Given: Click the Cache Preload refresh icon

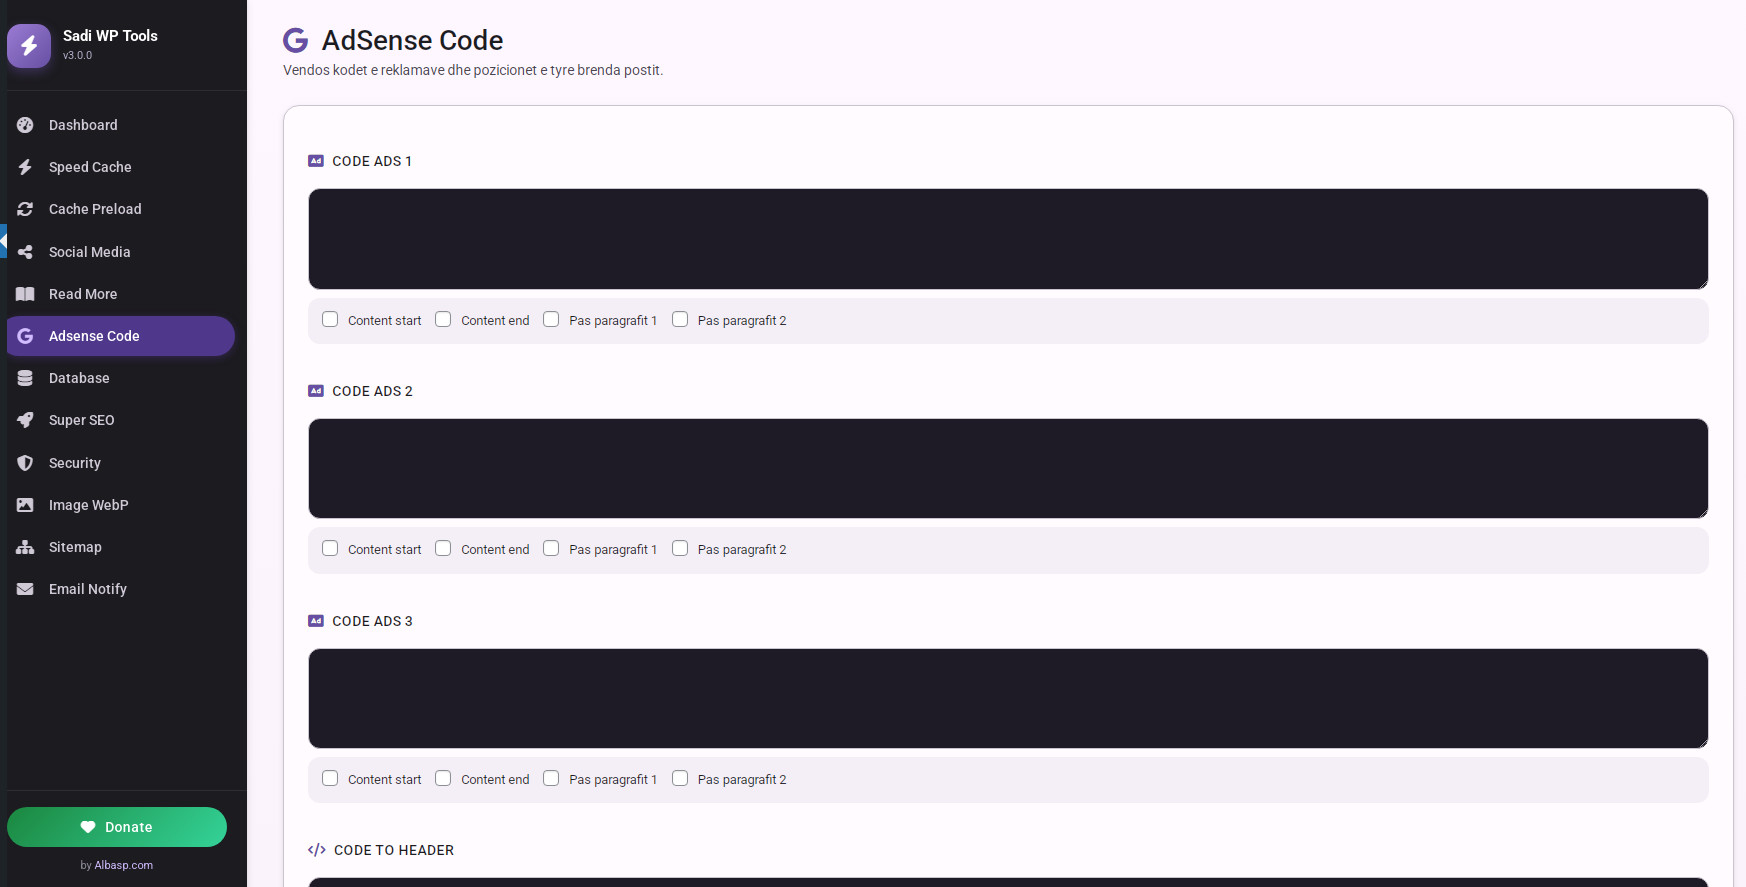Looking at the screenshot, I should click(x=25, y=209).
